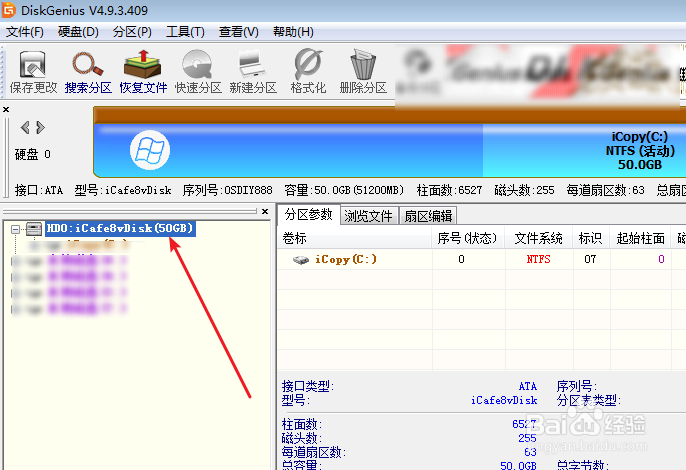686x470 pixels.
Task: Click the hard disk icon beside HD0
Action: [x=34, y=228]
